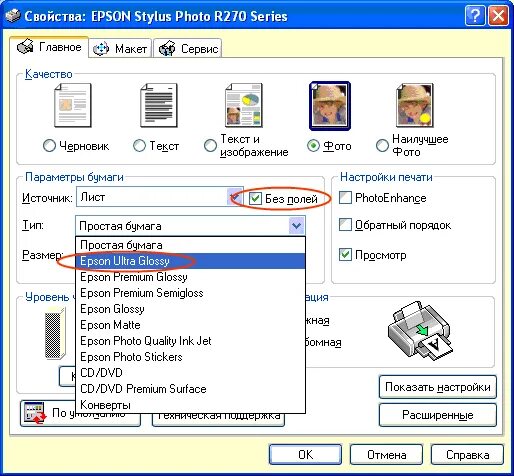Click the Text and Image quality icon

(x=244, y=105)
